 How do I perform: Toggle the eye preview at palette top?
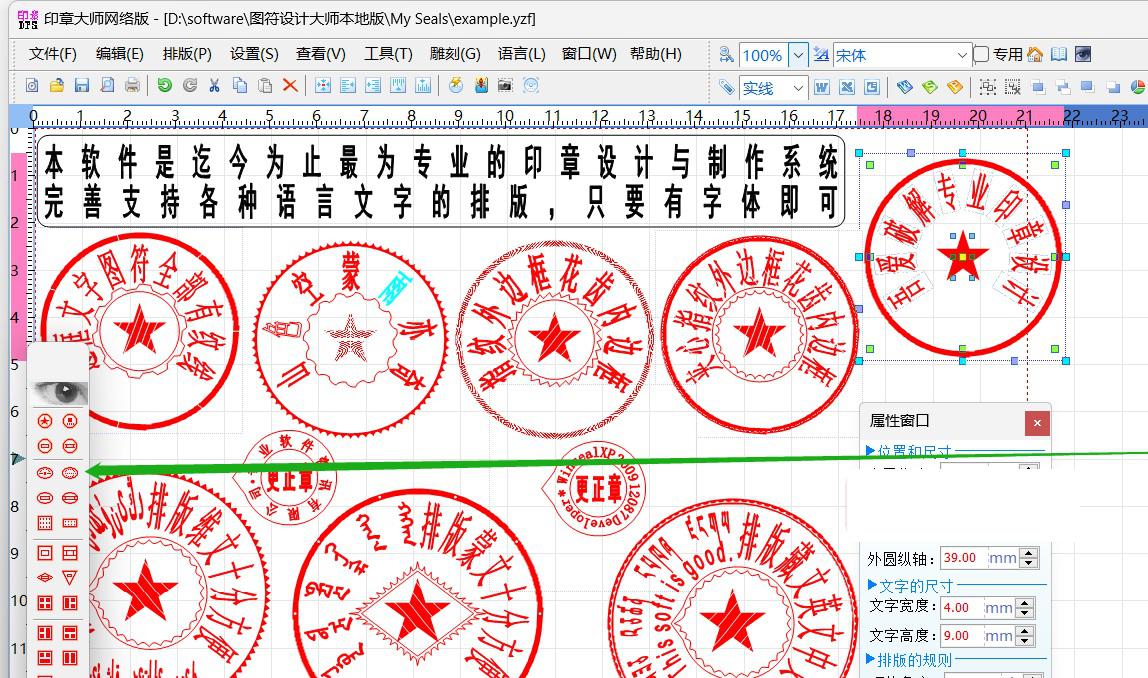(x=60, y=392)
